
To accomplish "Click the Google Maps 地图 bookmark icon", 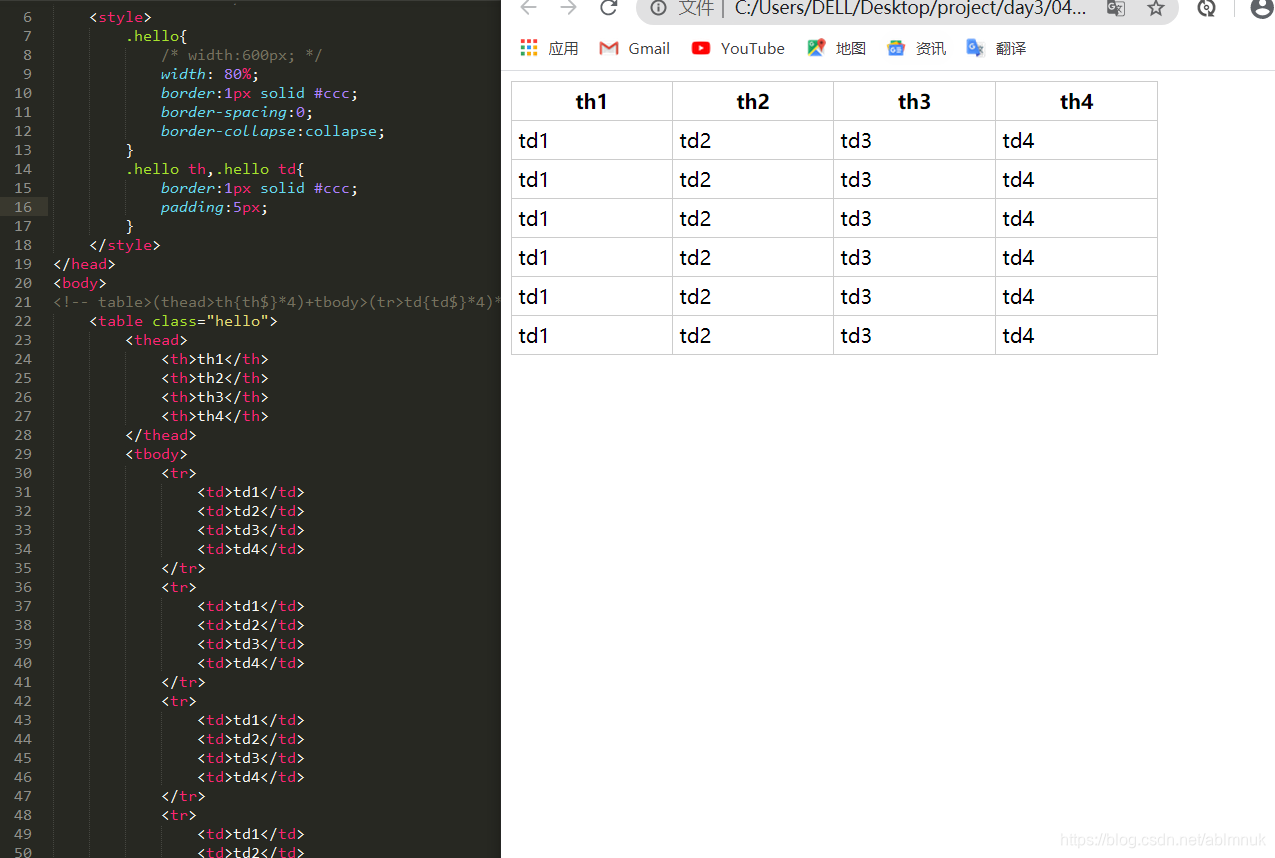I will [x=816, y=48].
